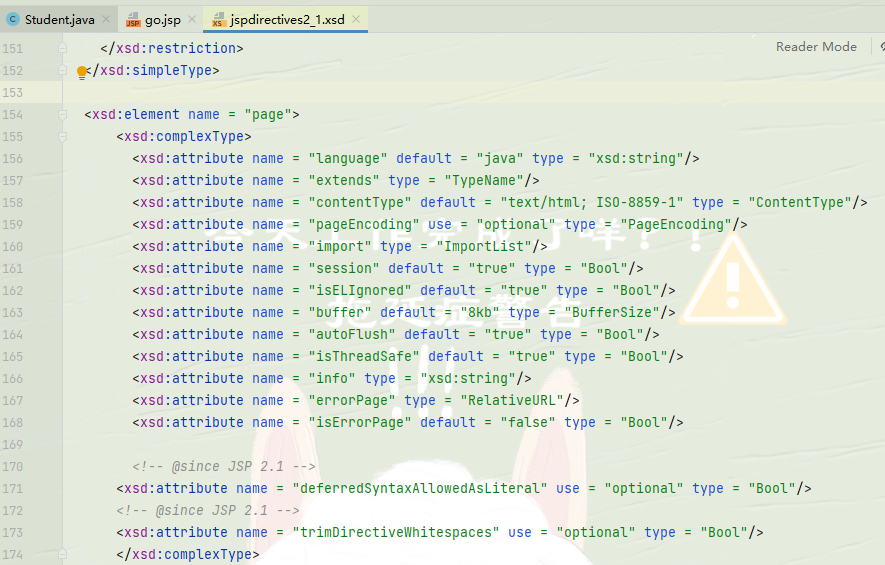Collapse the fold marker at line 151
Image resolution: width=885 pixels, height=565 pixels.
(63, 49)
